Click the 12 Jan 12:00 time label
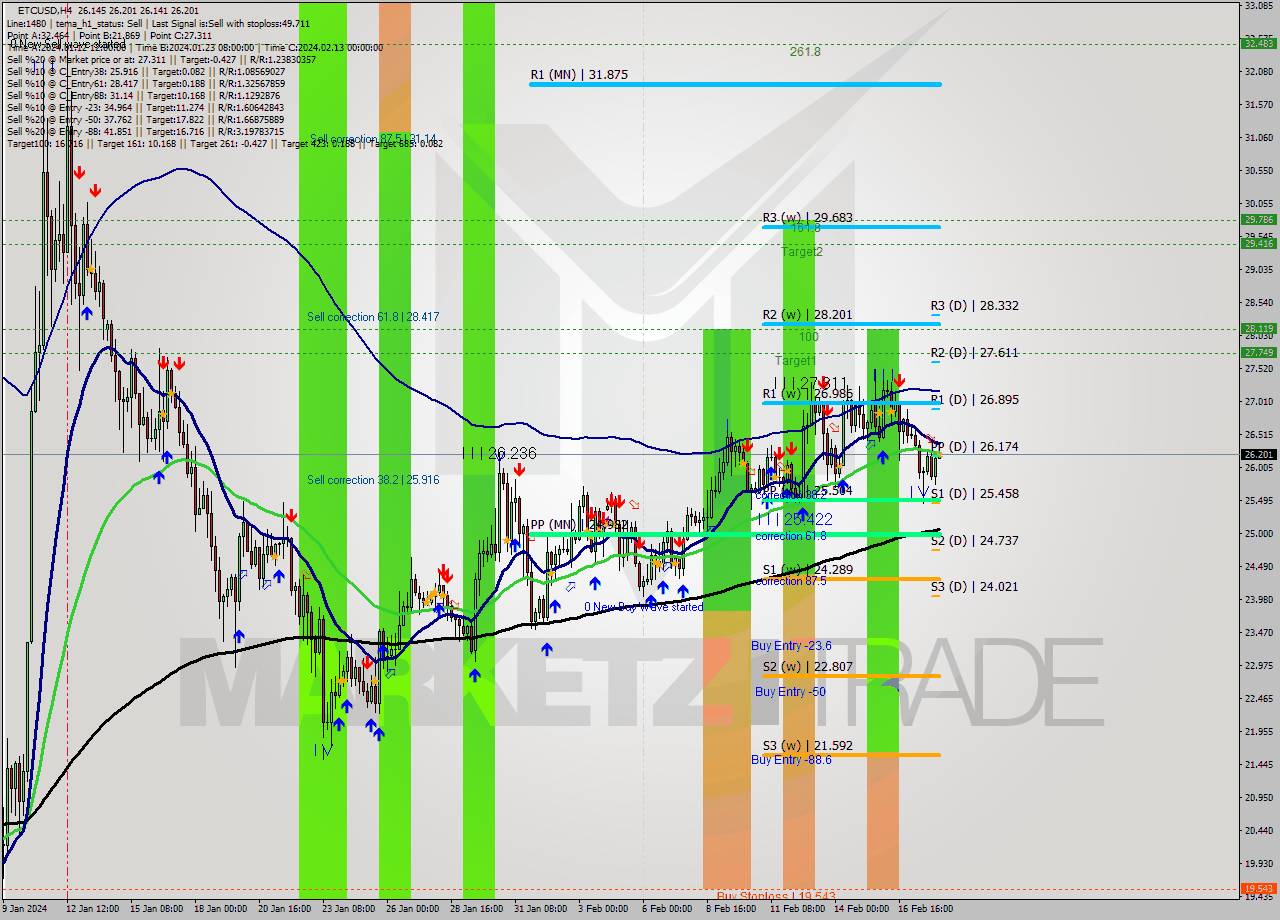Image resolution: width=1280 pixels, height=920 pixels. [x=94, y=909]
